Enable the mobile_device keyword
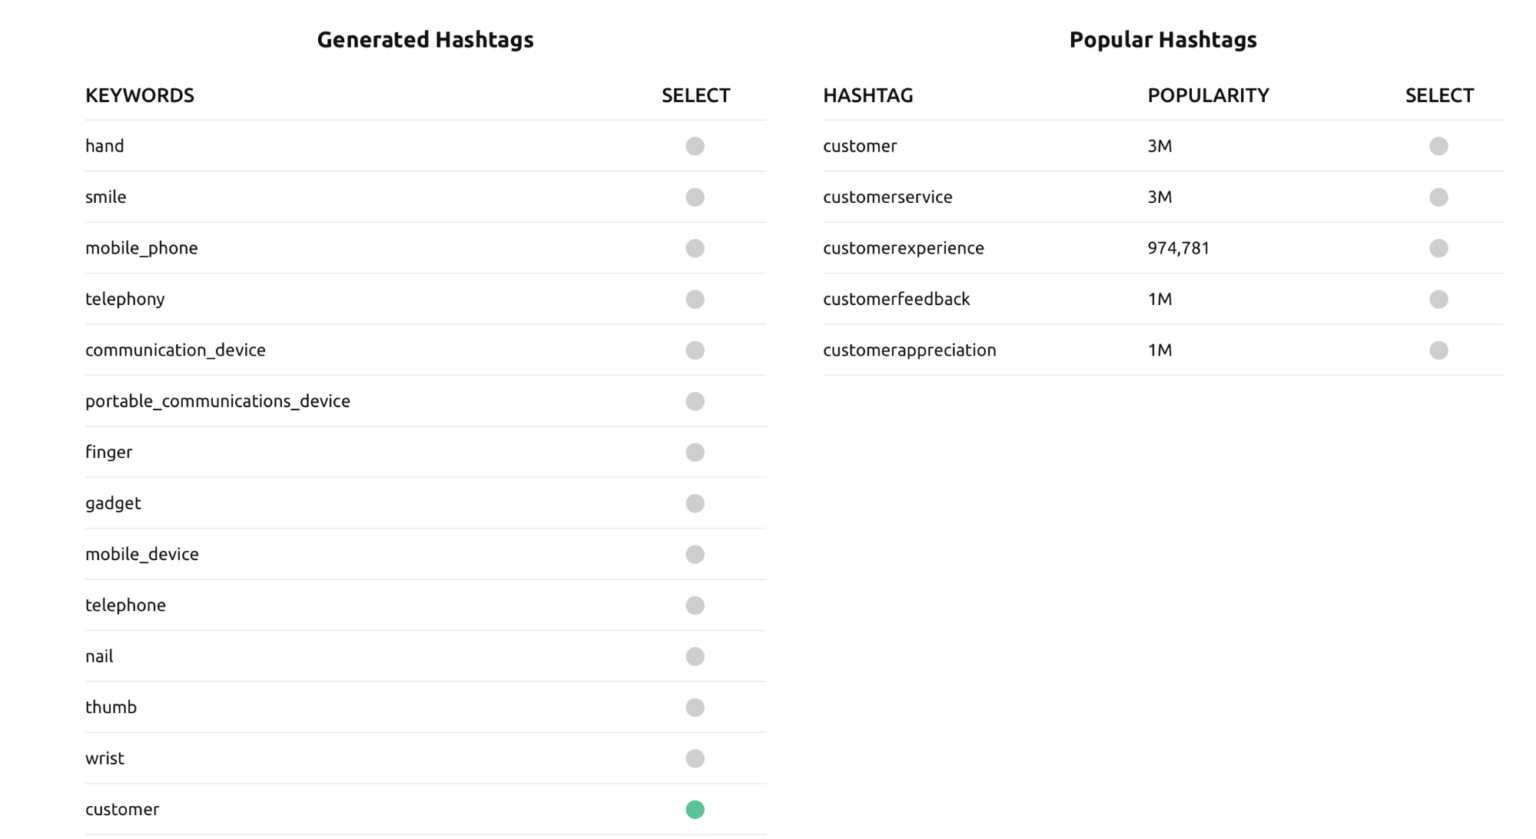Image resolution: width=1536 pixels, height=839 pixels. coord(695,554)
